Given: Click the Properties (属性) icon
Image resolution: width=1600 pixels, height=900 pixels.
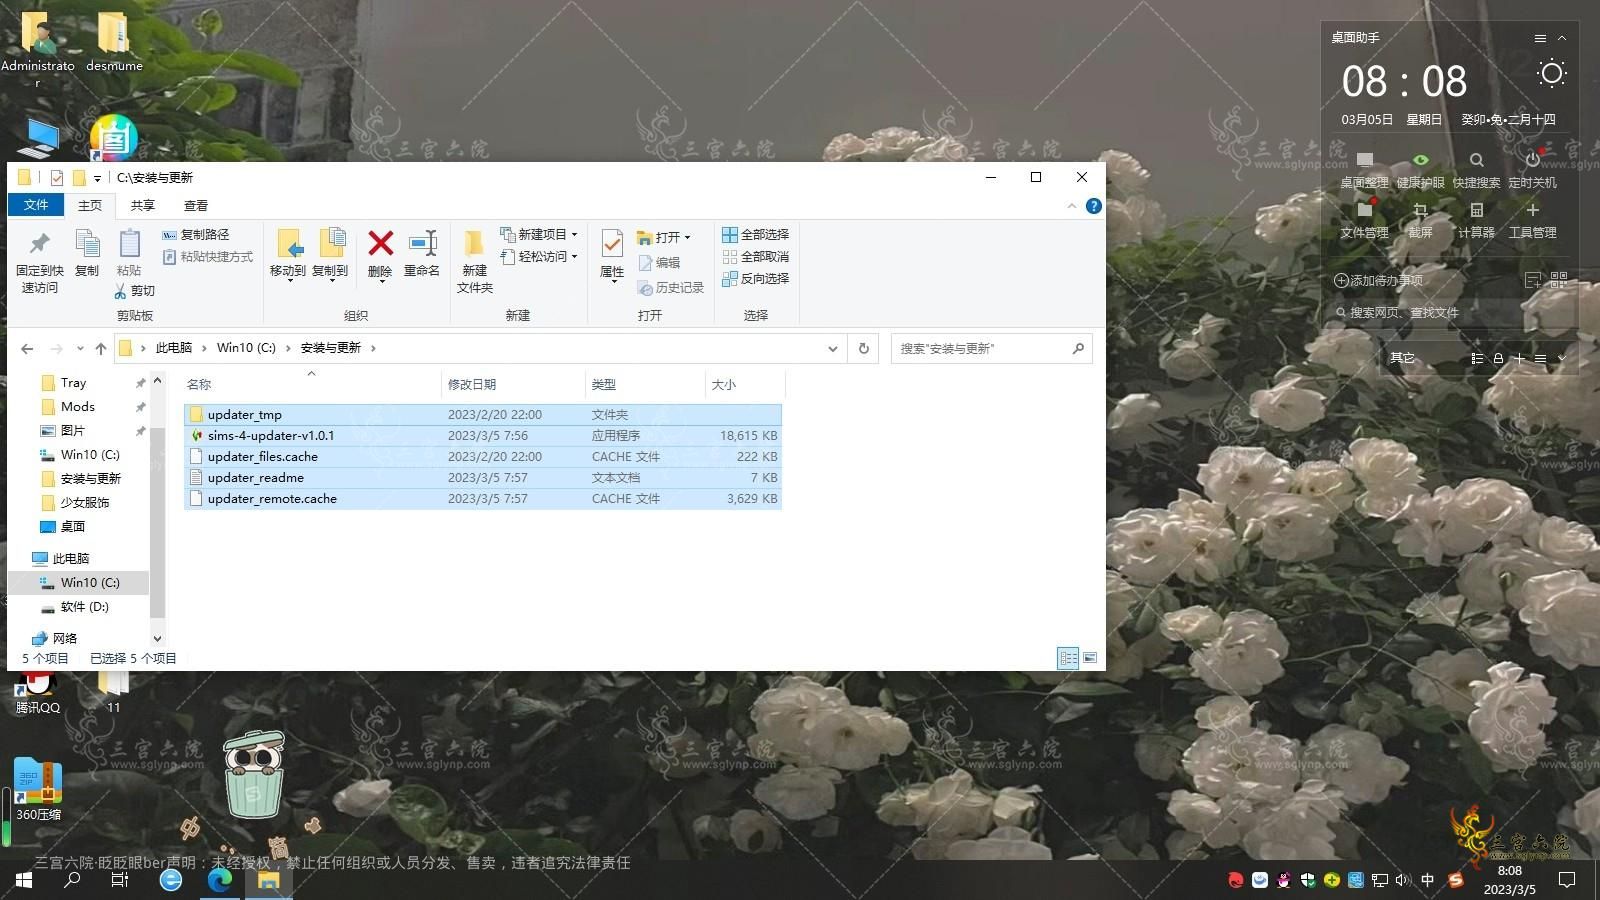Looking at the screenshot, I should (612, 243).
